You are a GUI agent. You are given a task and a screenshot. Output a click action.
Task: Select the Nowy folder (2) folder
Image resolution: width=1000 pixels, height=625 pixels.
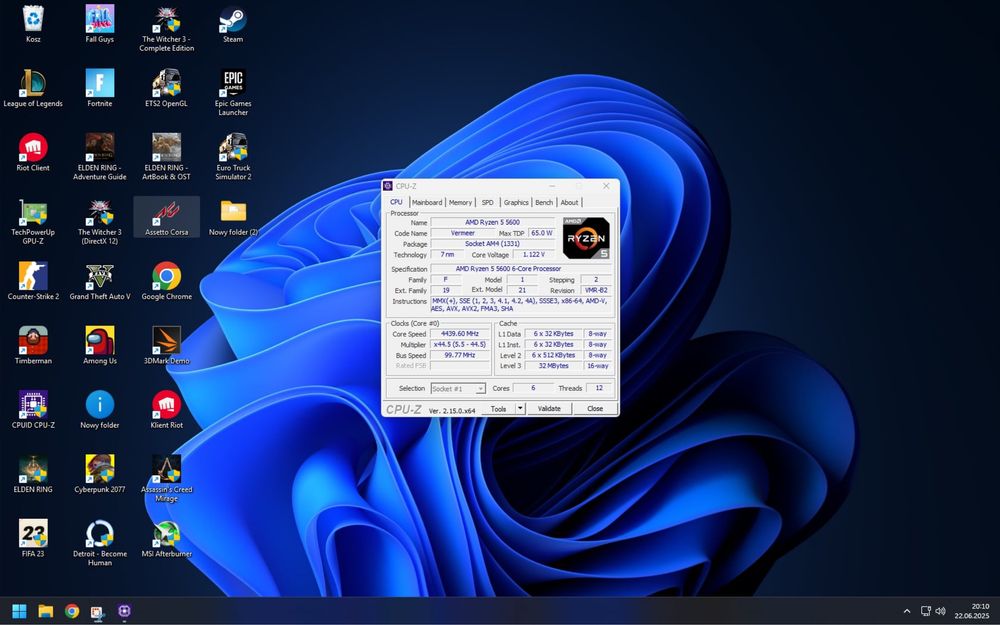(233, 217)
